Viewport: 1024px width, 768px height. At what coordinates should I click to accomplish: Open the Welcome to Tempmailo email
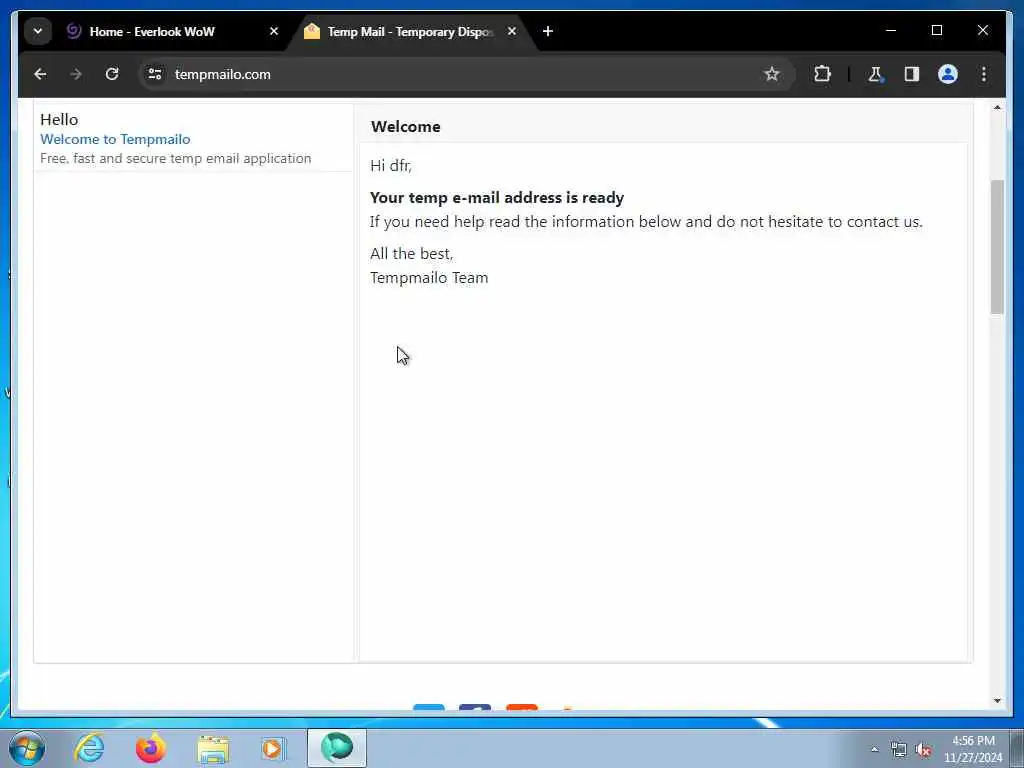115,139
